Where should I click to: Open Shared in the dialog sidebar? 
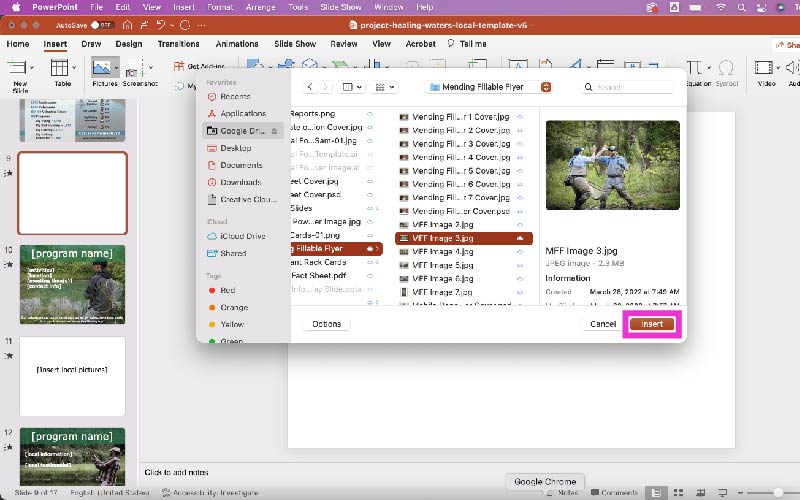[x=233, y=253]
